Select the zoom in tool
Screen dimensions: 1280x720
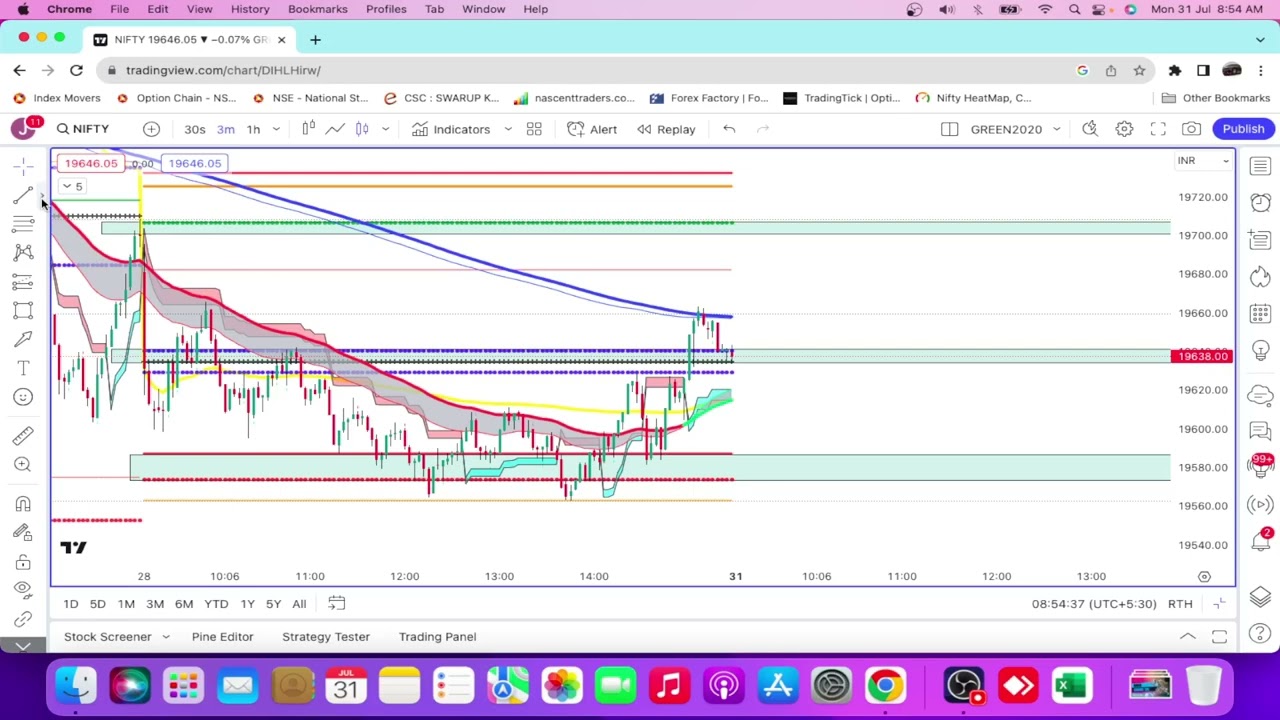pyautogui.click(x=23, y=464)
